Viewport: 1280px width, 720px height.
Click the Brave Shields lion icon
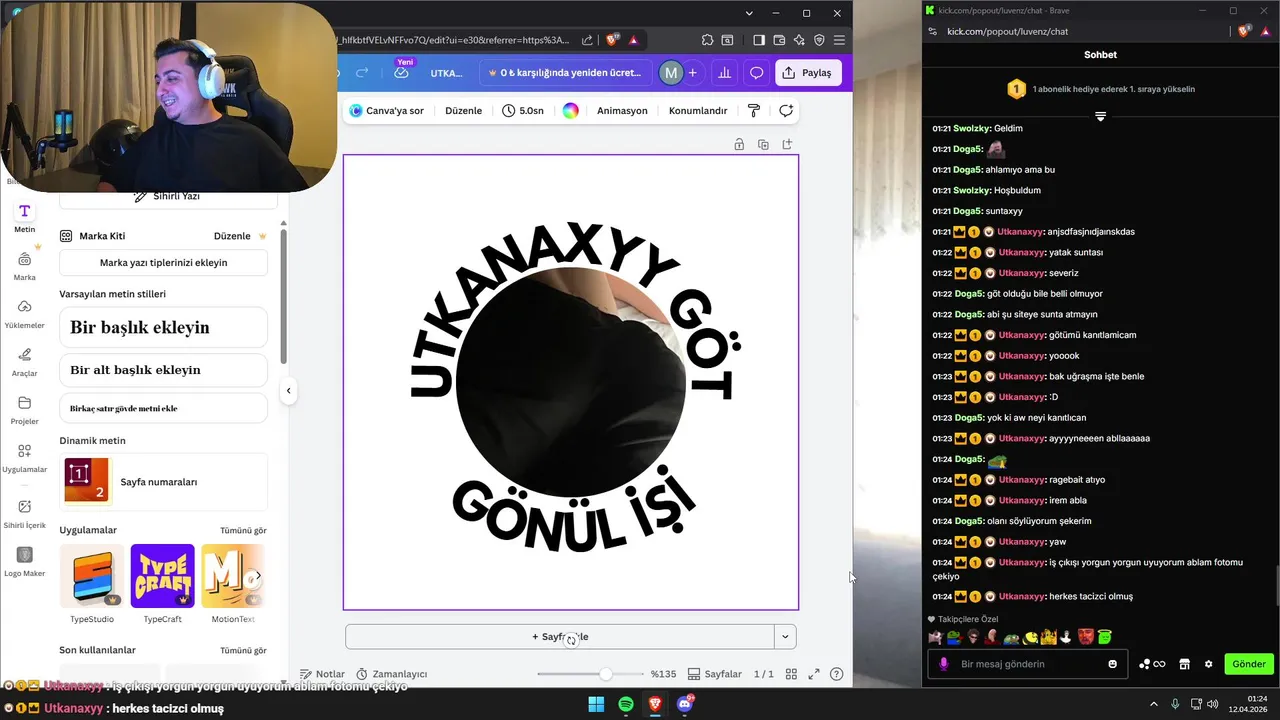click(612, 40)
